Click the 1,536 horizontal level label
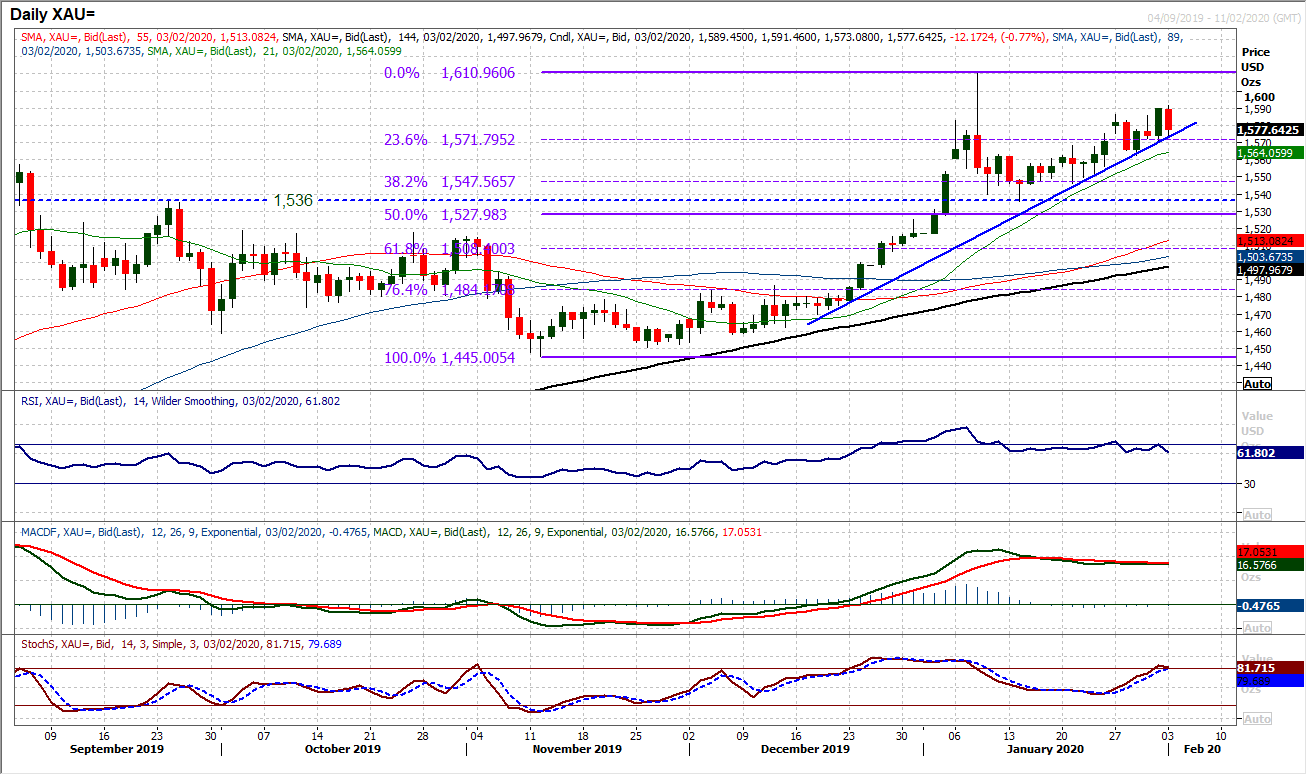Screen dimensions: 1307x775 [294, 201]
